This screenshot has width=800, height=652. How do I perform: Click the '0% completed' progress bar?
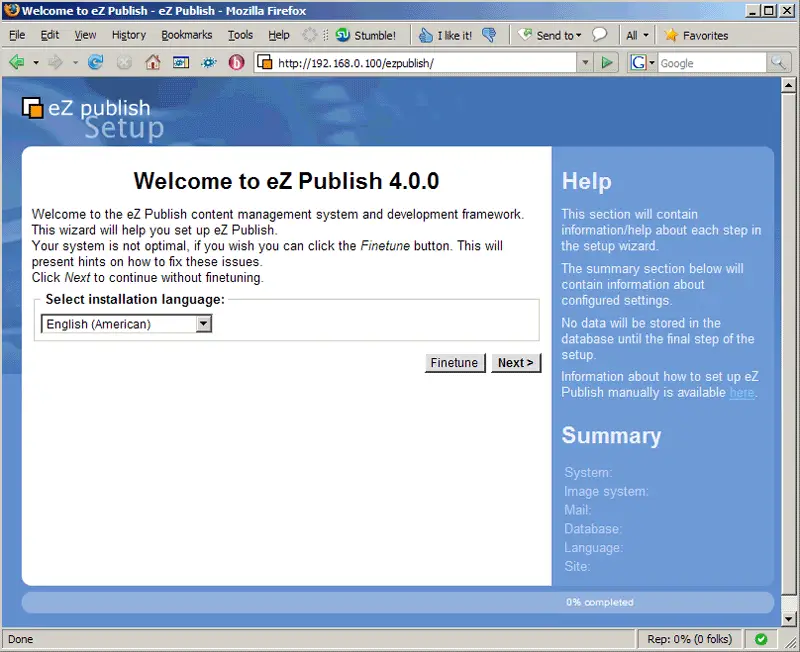point(397,603)
